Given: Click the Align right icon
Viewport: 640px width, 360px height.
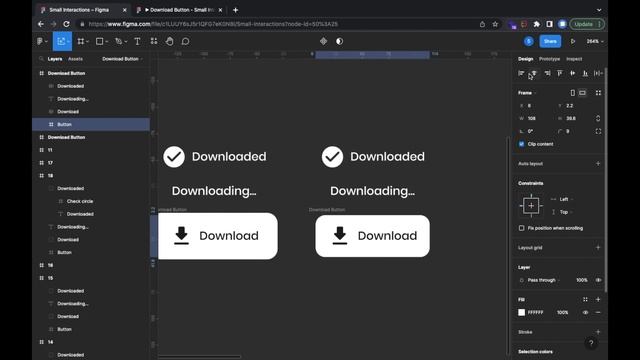Looking at the screenshot, I should click(x=547, y=73).
